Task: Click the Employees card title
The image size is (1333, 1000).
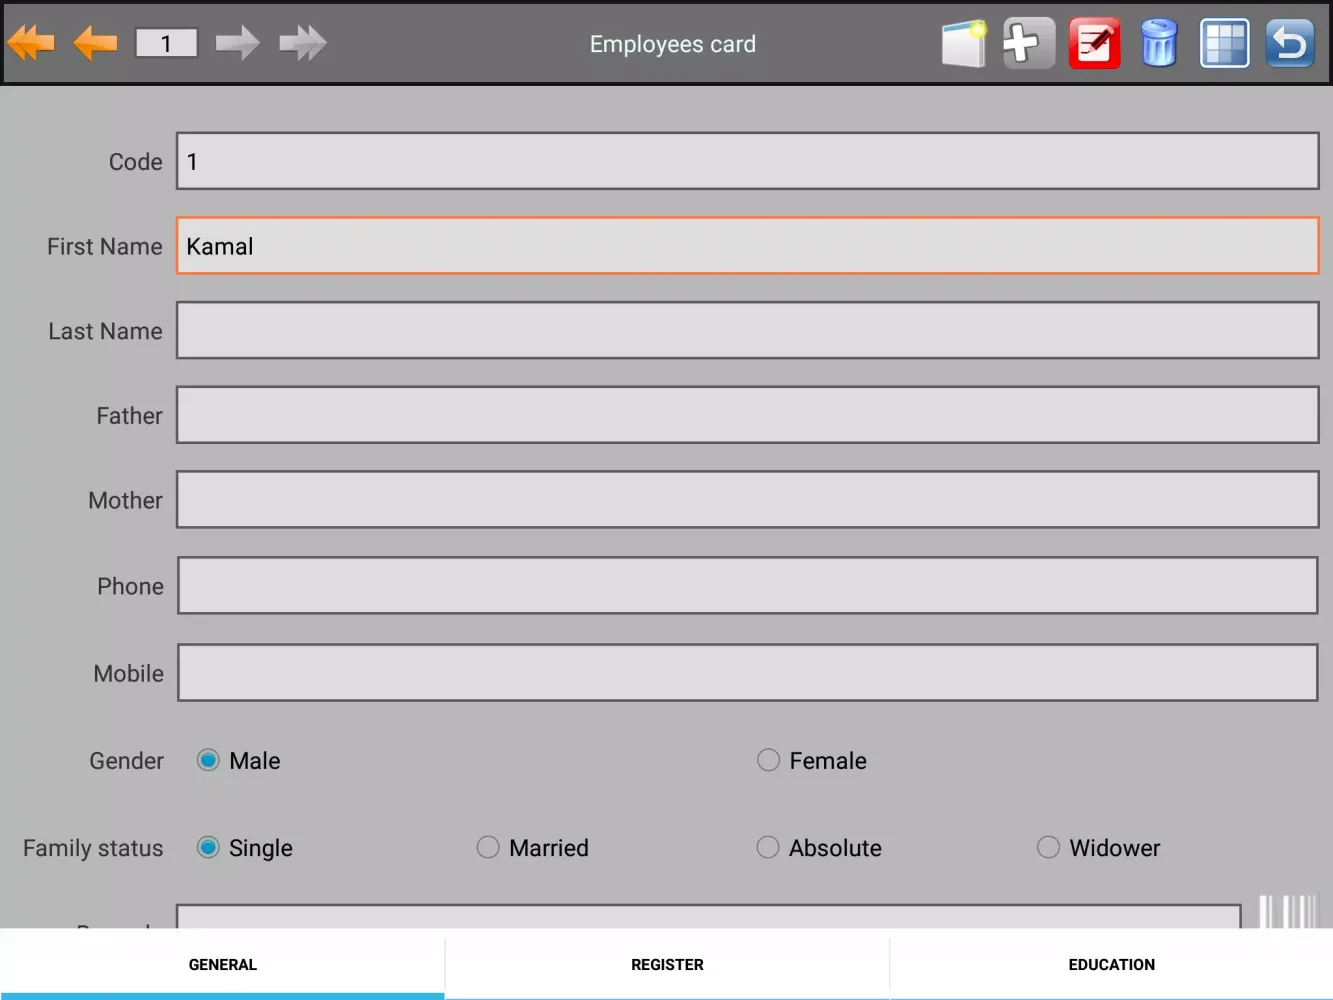Action: pos(673,44)
